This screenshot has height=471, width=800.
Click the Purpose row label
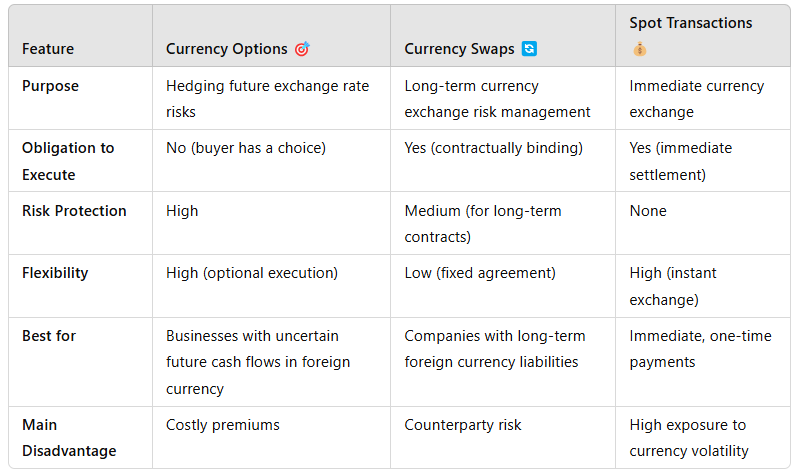(x=51, y=86)
